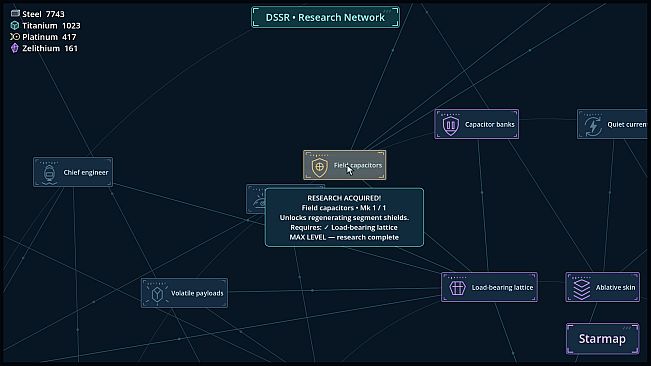Click the Load-bearing lattice icon
Image resolution: width=651 pixels, height=366 pixels.
coord(457,288)
